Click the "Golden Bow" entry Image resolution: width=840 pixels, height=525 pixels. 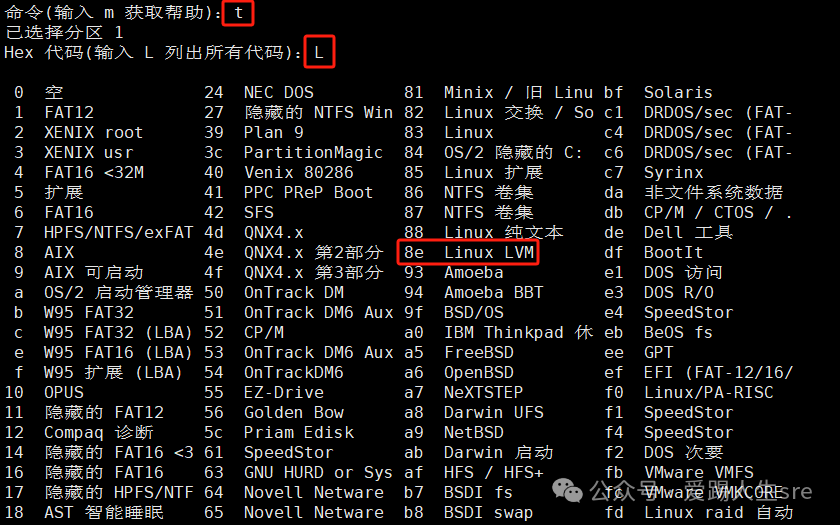(x=294, y=412)
